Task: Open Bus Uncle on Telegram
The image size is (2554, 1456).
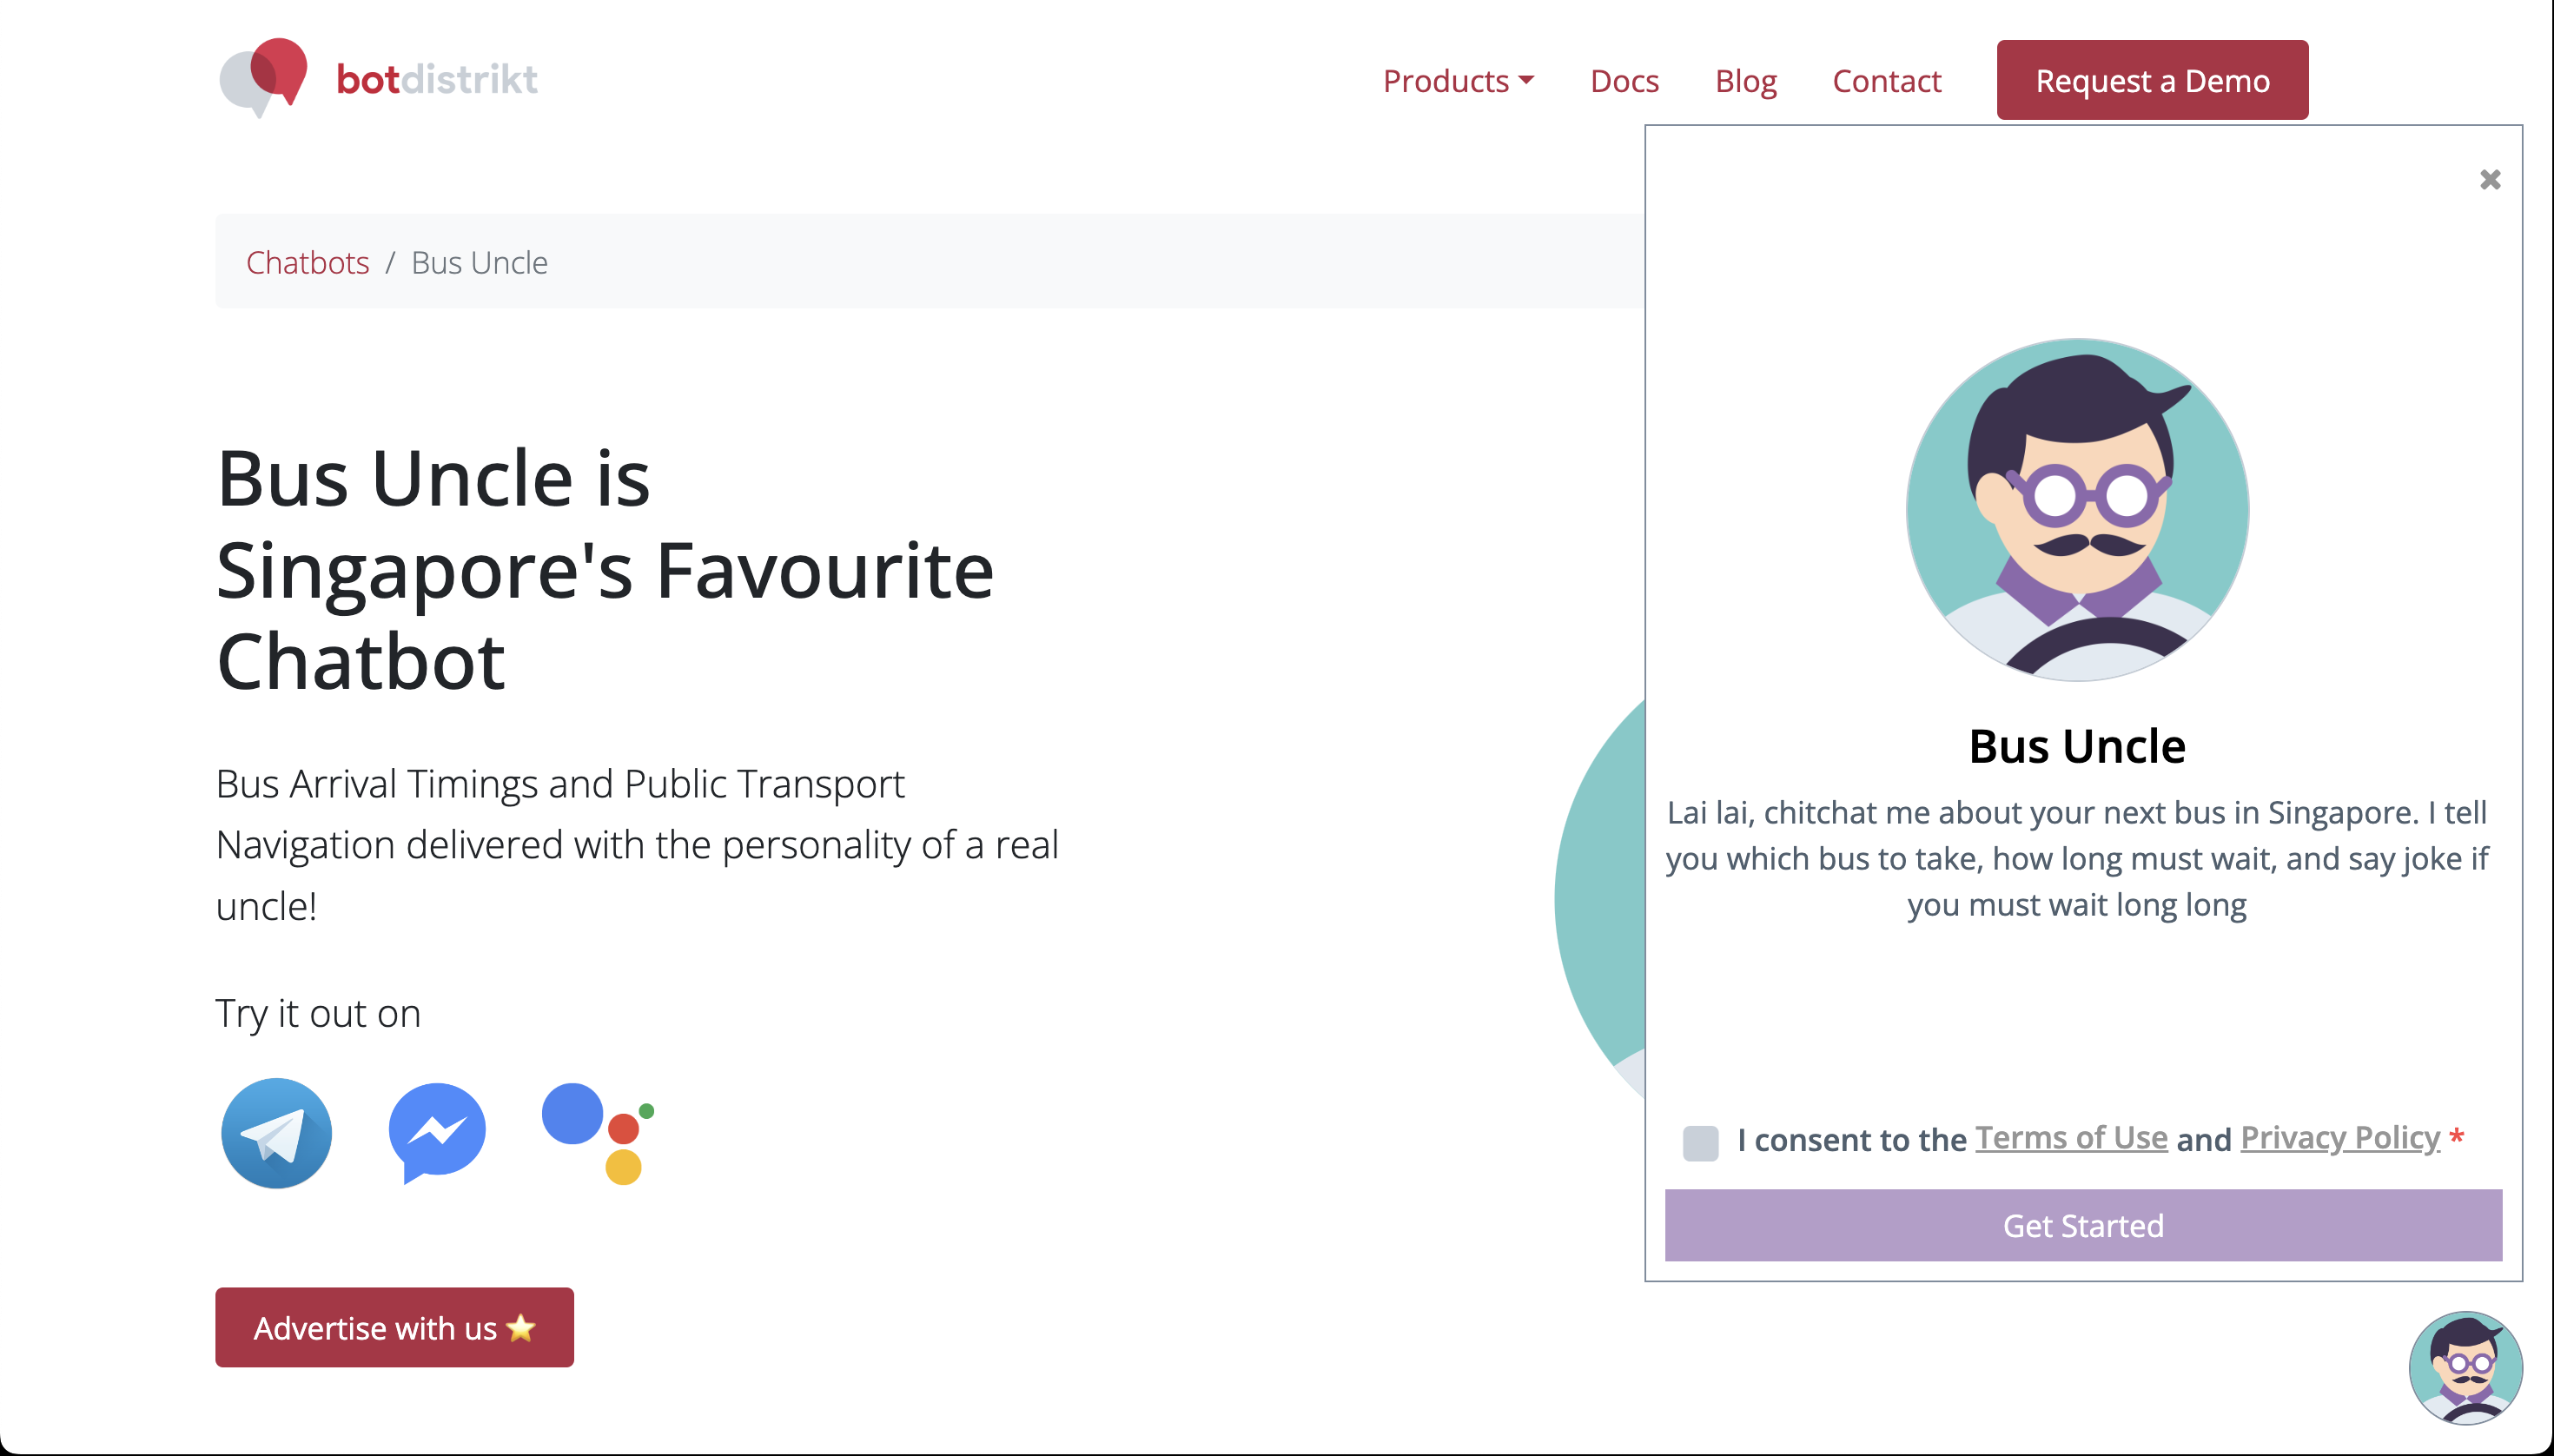Action: (x=276, y=1133)
